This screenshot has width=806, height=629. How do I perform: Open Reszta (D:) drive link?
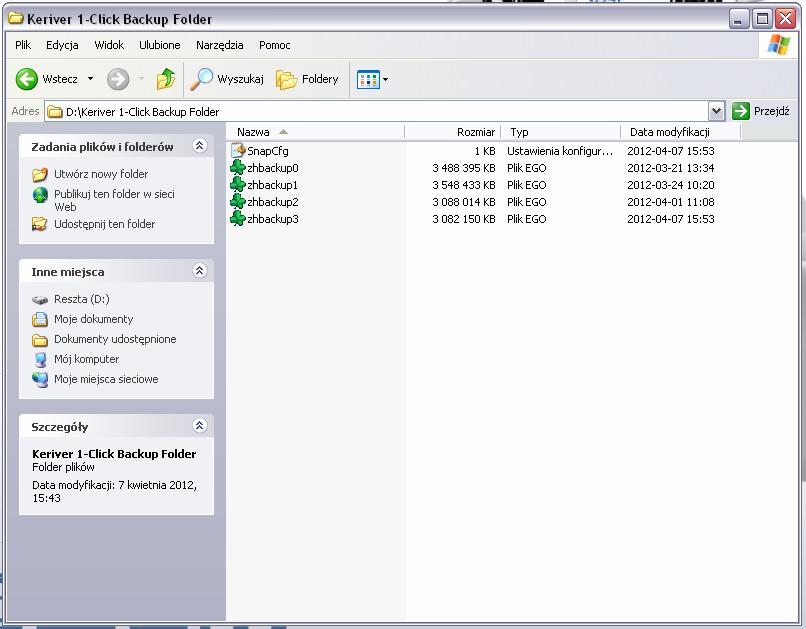pyautogui.click(x=82, y=299)
